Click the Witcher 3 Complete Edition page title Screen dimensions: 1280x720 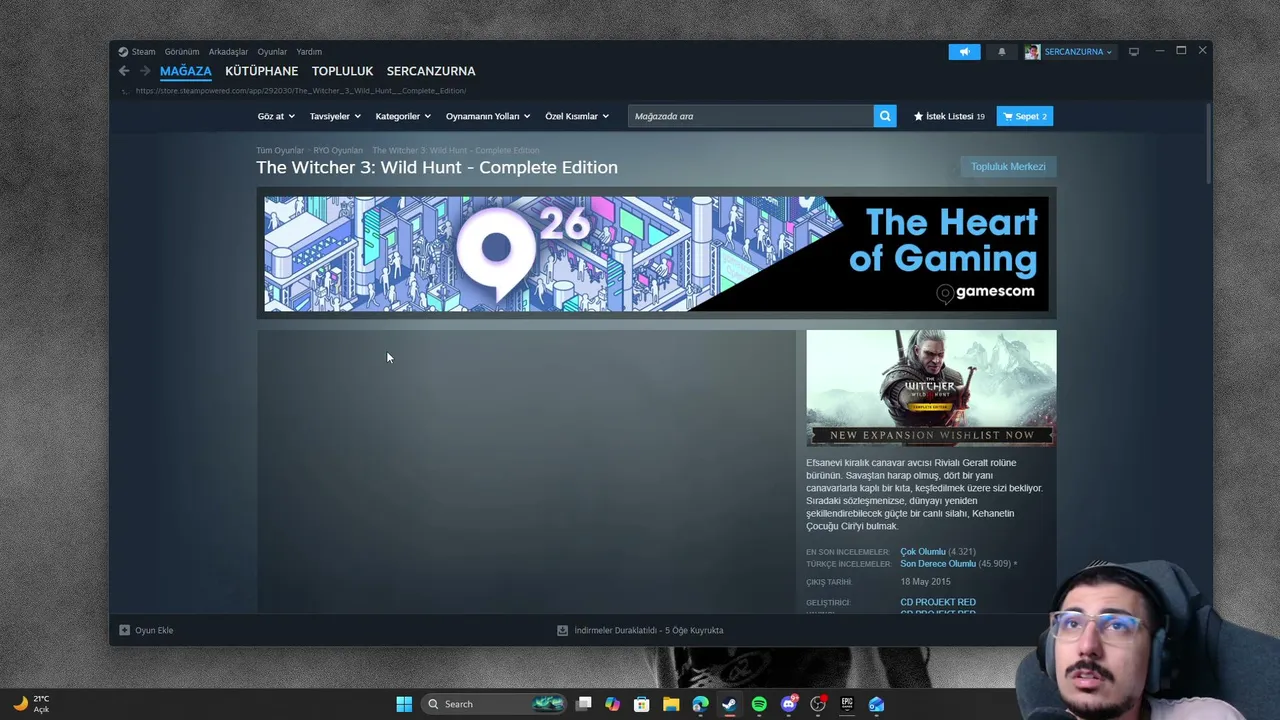[x=437, y=168]
